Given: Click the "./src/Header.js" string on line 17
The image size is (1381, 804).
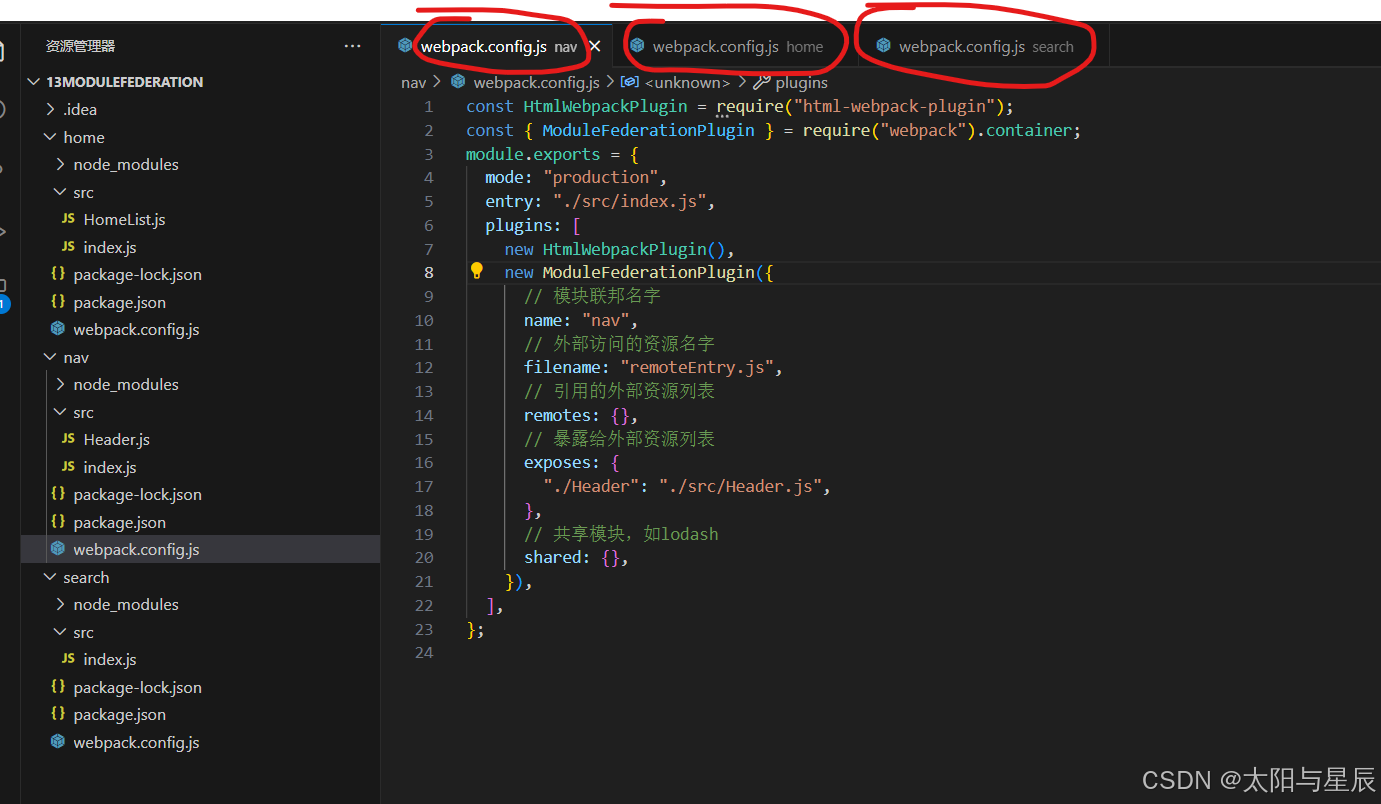Looking at the screenshot, I should point(740,486).
